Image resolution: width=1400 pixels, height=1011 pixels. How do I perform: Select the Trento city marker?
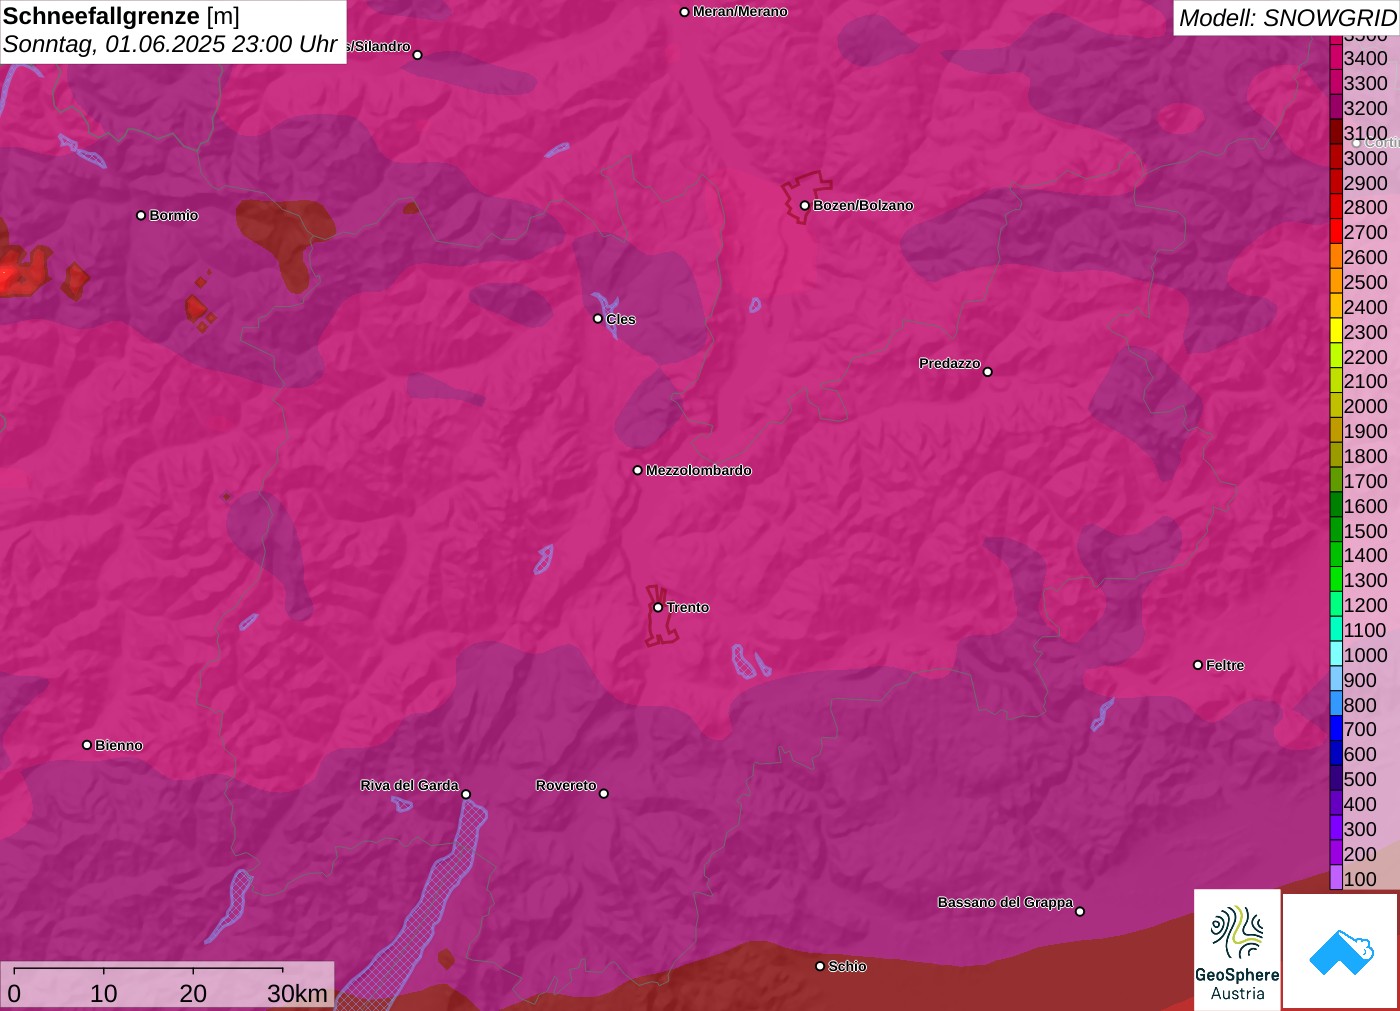coord(658,607)
